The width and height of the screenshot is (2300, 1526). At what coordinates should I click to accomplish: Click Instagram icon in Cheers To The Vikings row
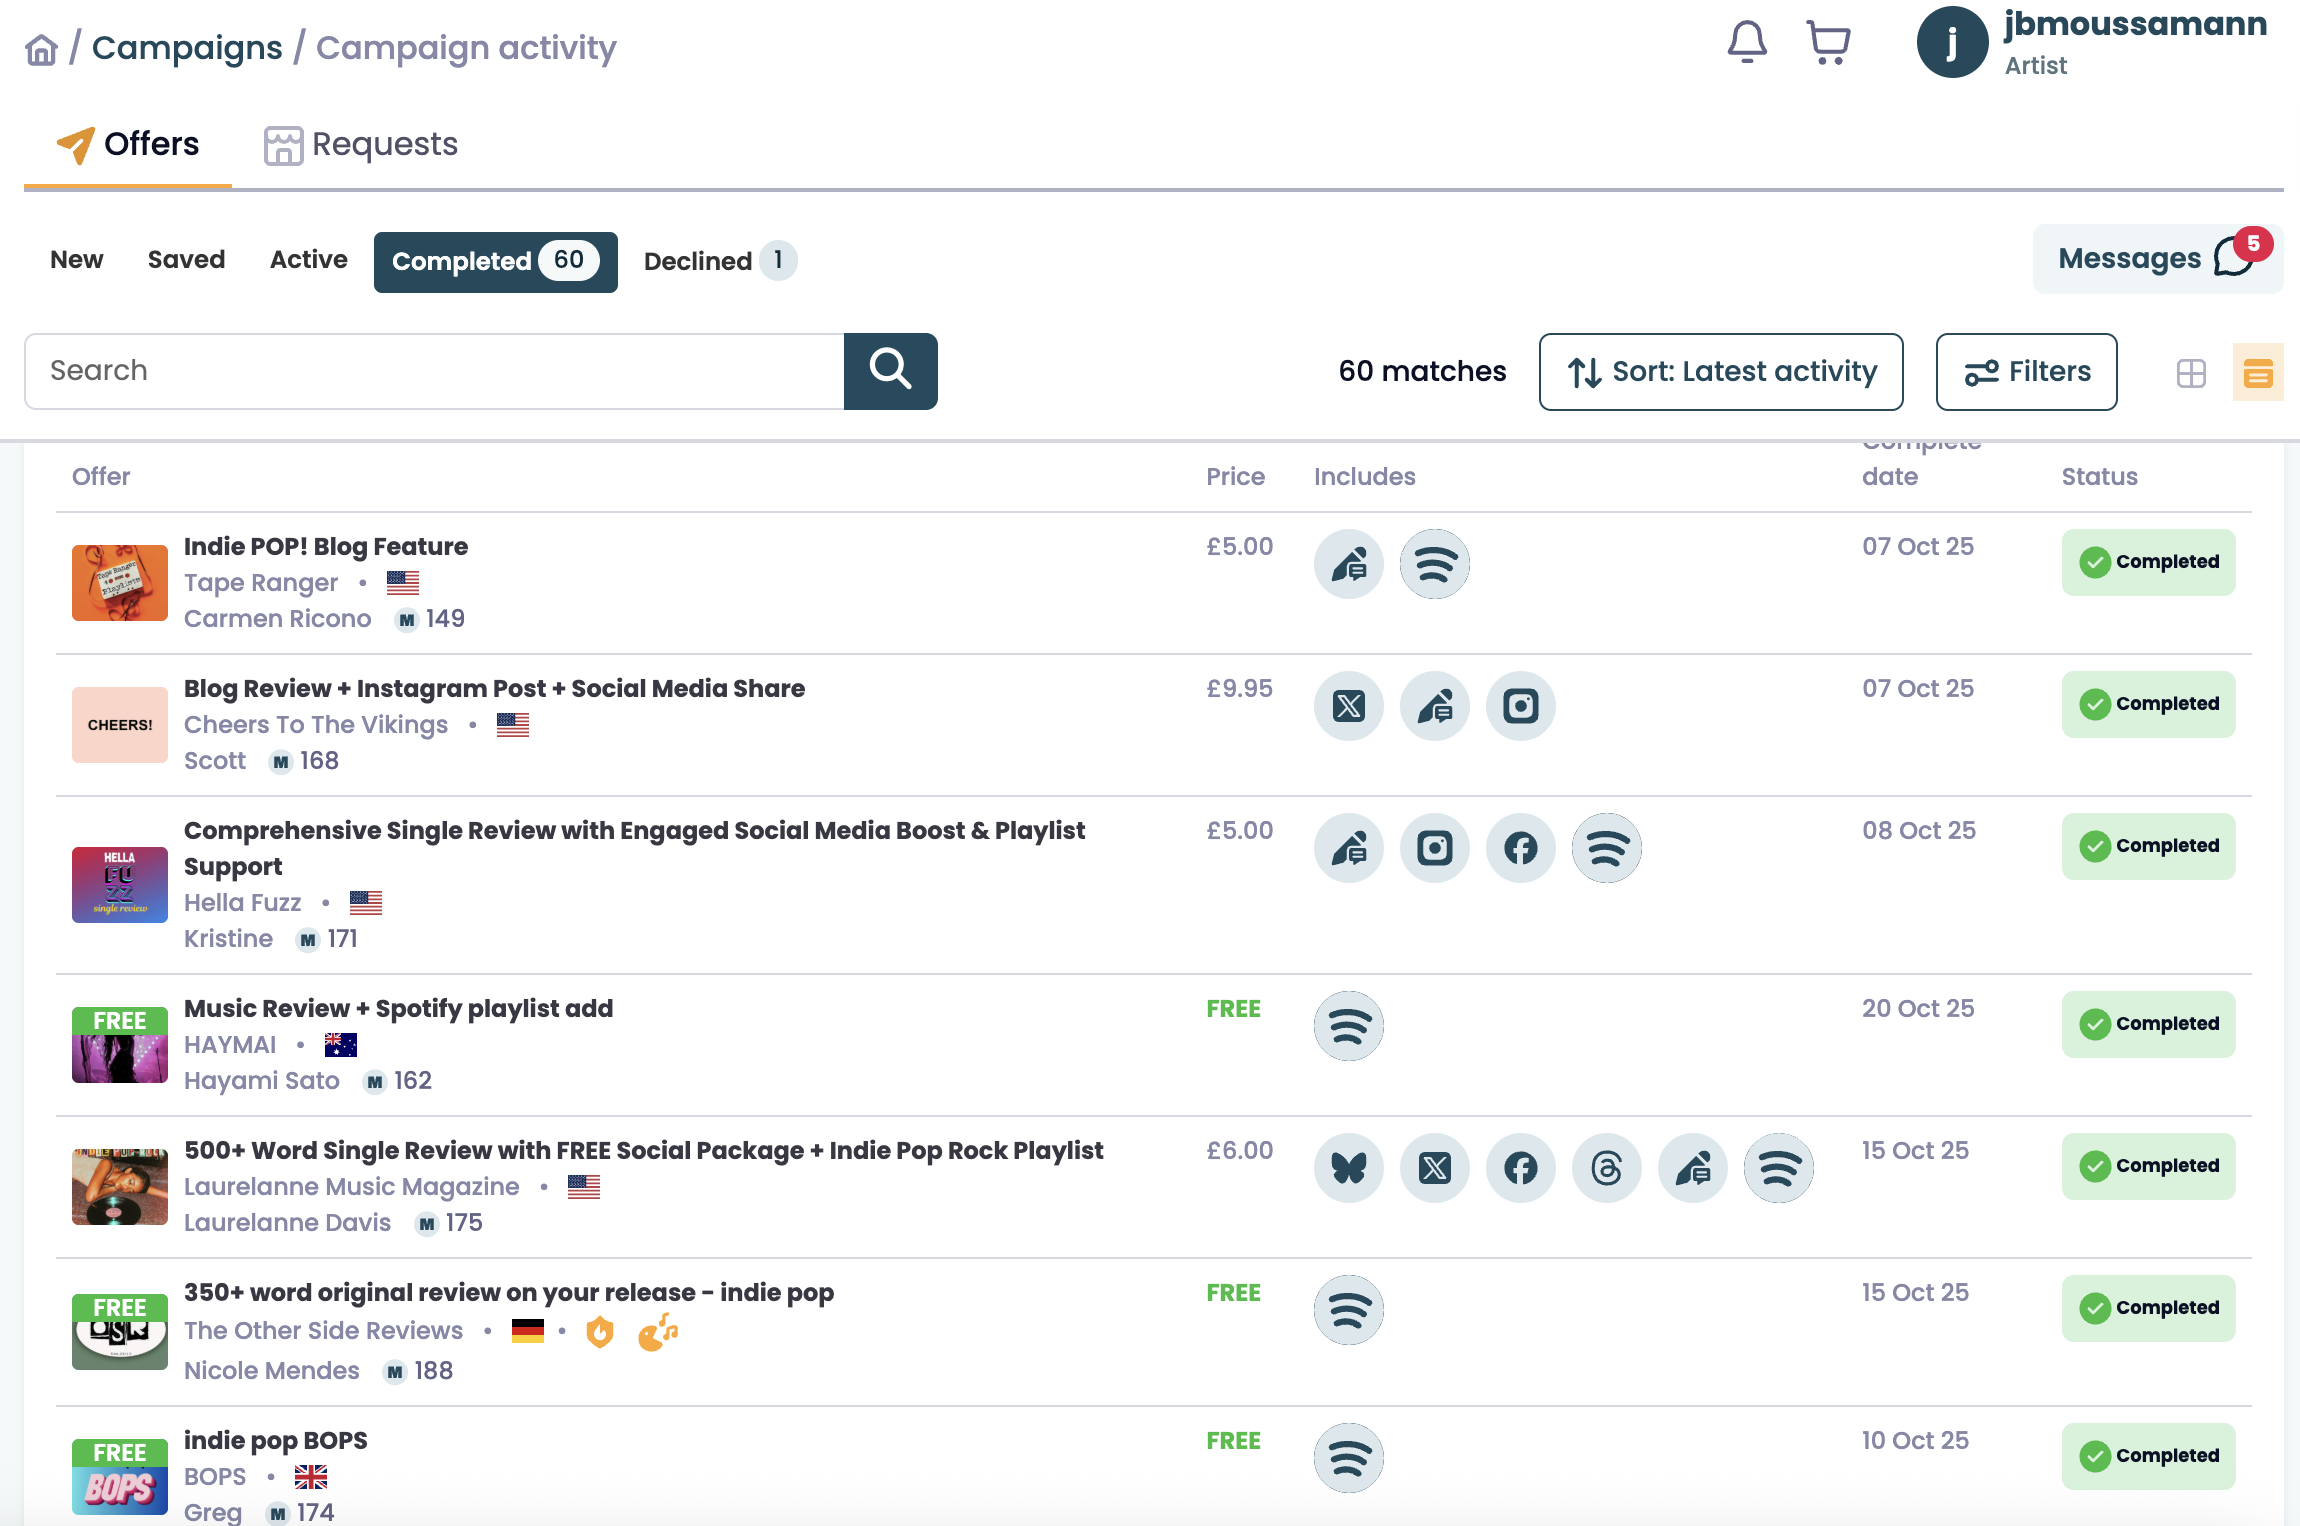pyautogui.click(x=1520, y=706)
